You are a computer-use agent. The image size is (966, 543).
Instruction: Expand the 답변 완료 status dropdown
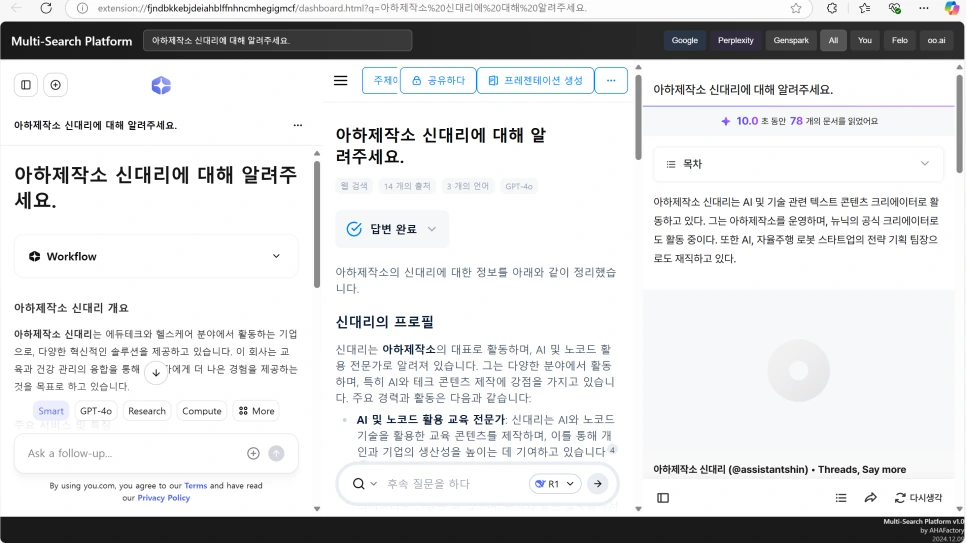point(392,229)
